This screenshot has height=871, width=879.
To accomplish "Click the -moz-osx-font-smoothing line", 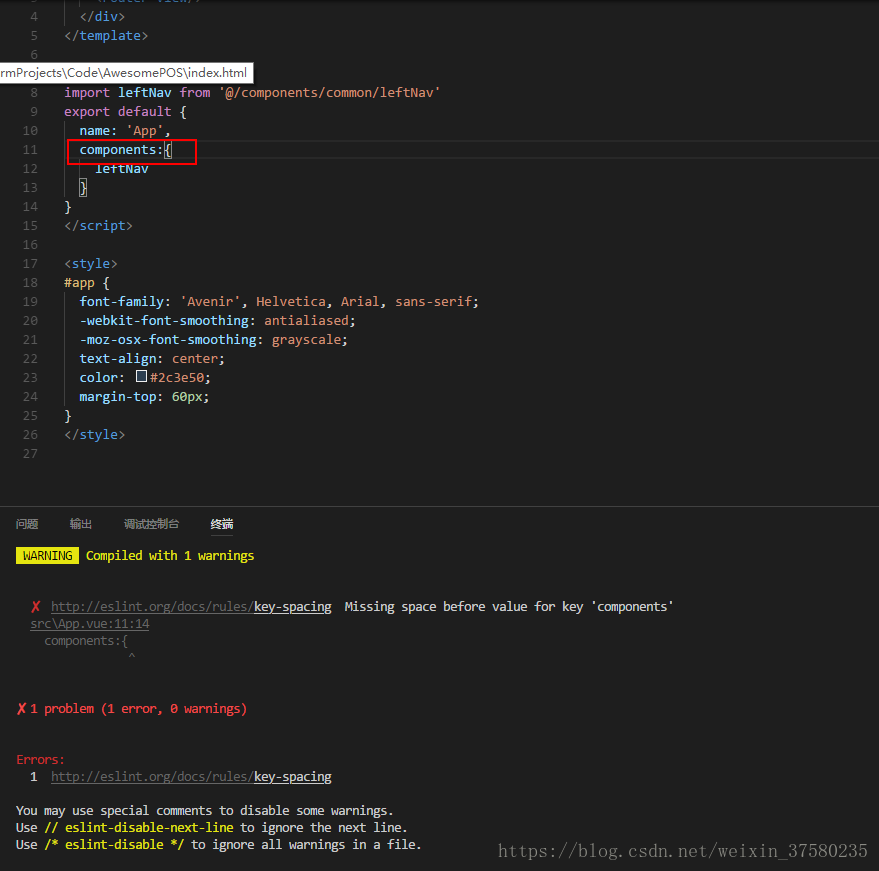I will pyautogui.click(x=214, y=340).
